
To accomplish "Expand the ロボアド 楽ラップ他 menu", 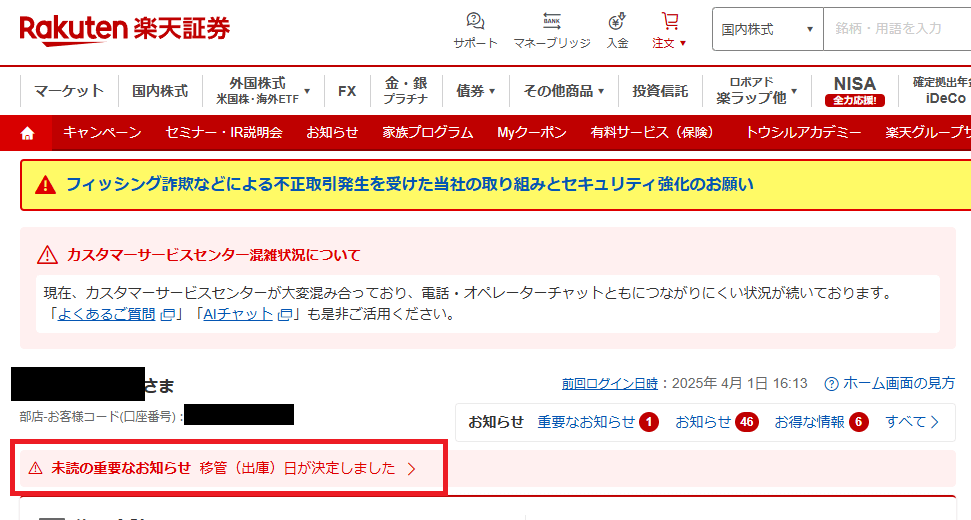I will pos(795,91).
